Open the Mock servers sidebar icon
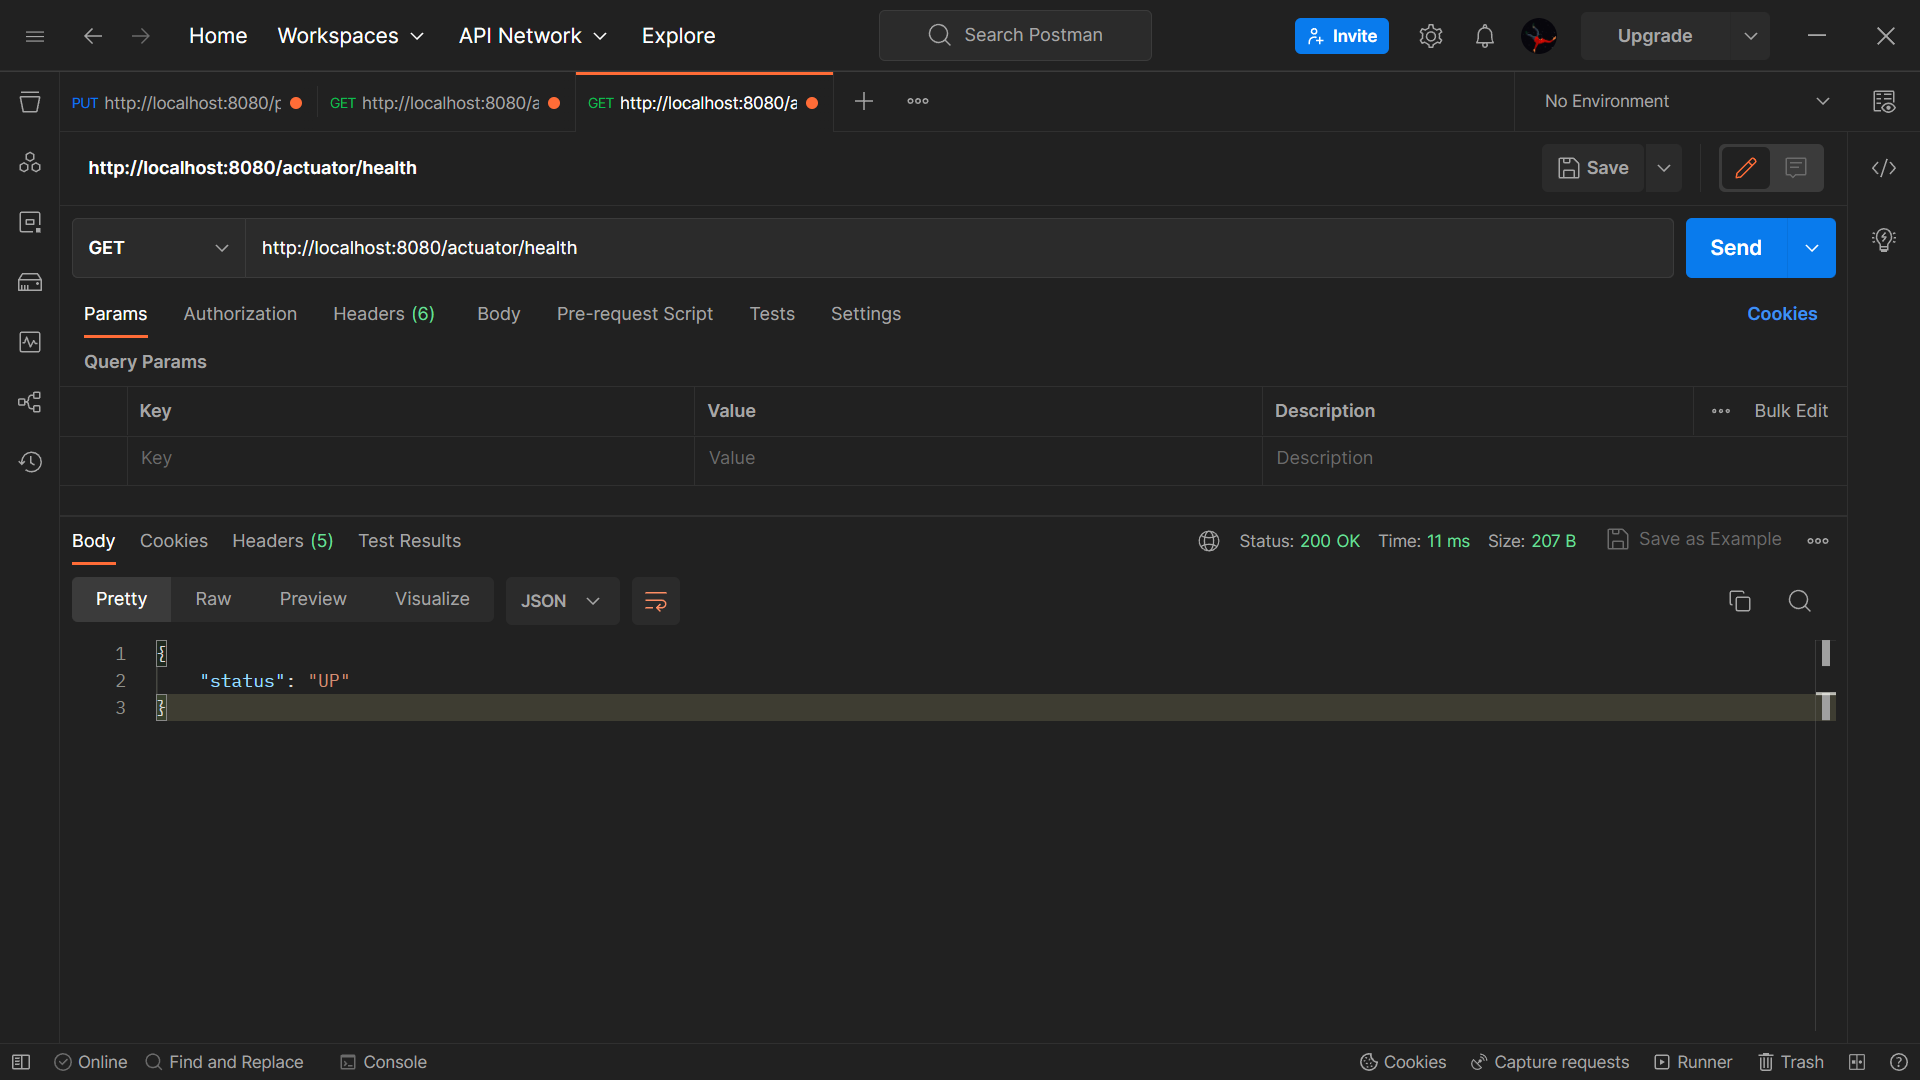This screenshot has width=1920, height=1080. point(30,282)
